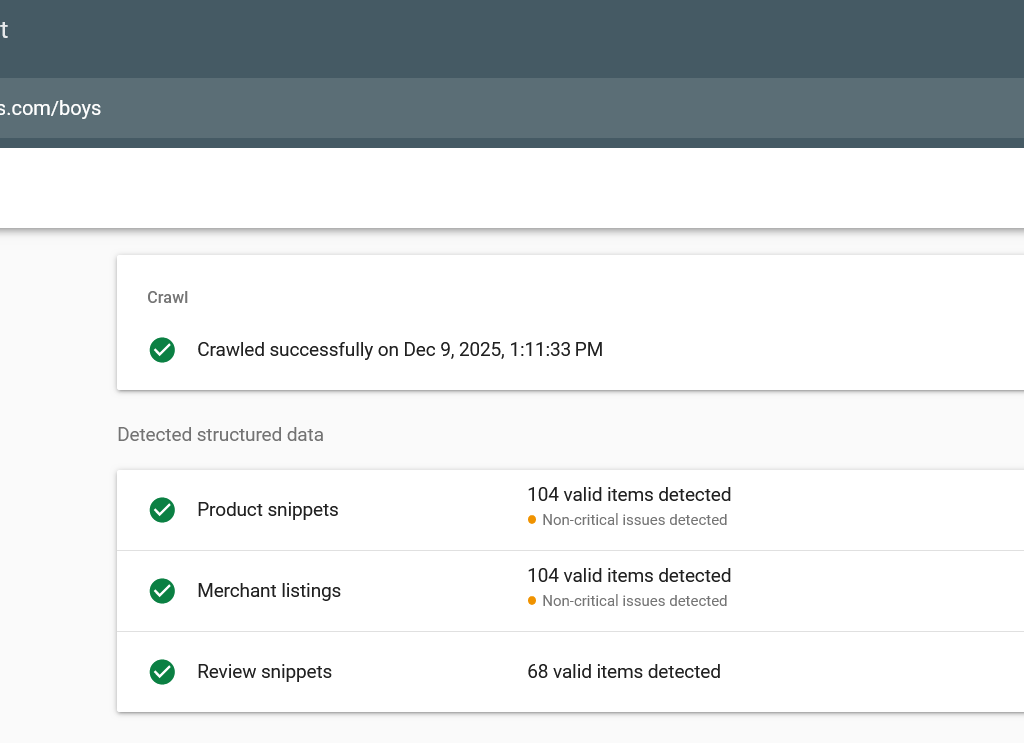The height and width of the screenshot is (743, 1024).
Task: Click Non-critical issues detected under Product snippets
Action: tap(634, 520)
